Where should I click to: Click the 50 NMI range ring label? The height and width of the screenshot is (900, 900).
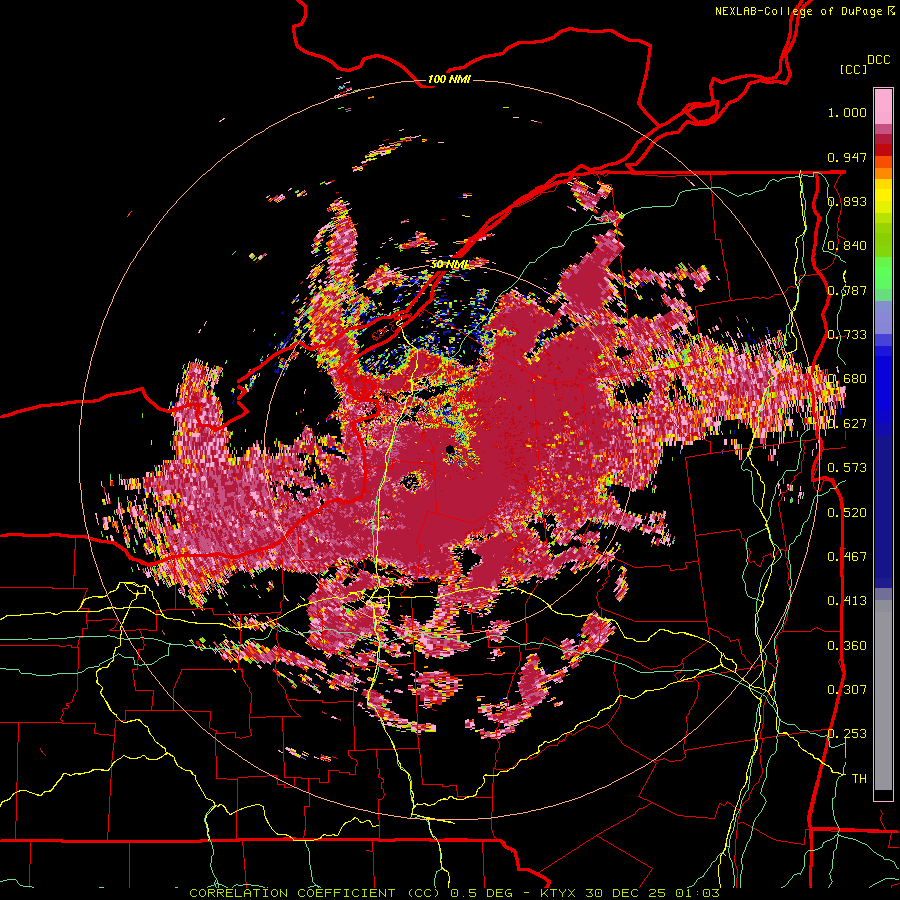coord(450,264)
